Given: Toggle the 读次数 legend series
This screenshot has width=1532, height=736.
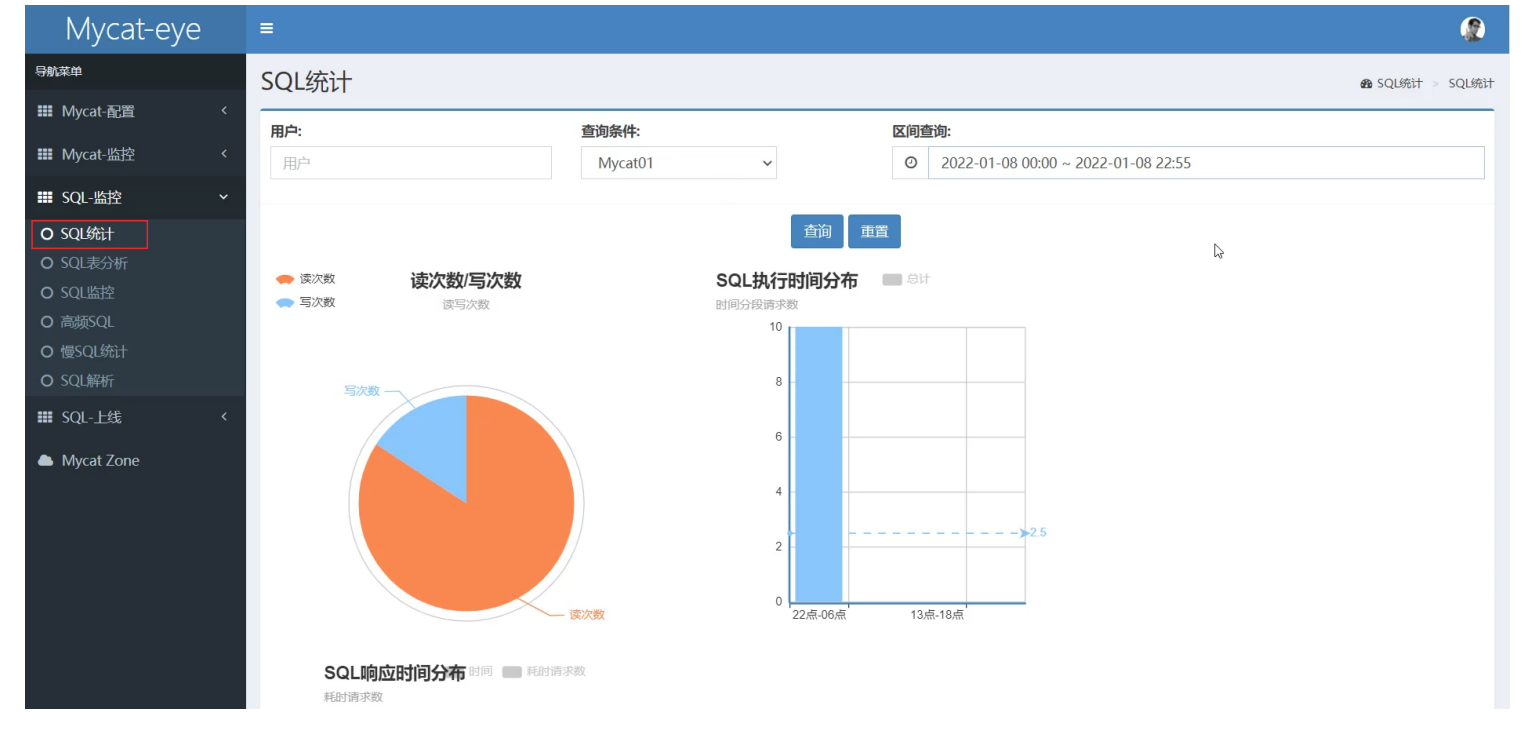Looking at the screenshot, I should (x=306, y=279).
